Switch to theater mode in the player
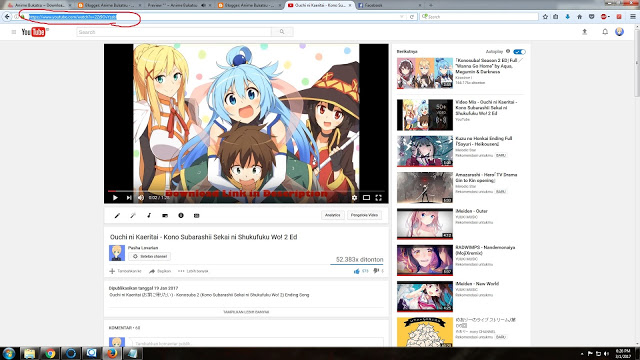The height and width of the screenshot is (360, 640). pos(367,198)
